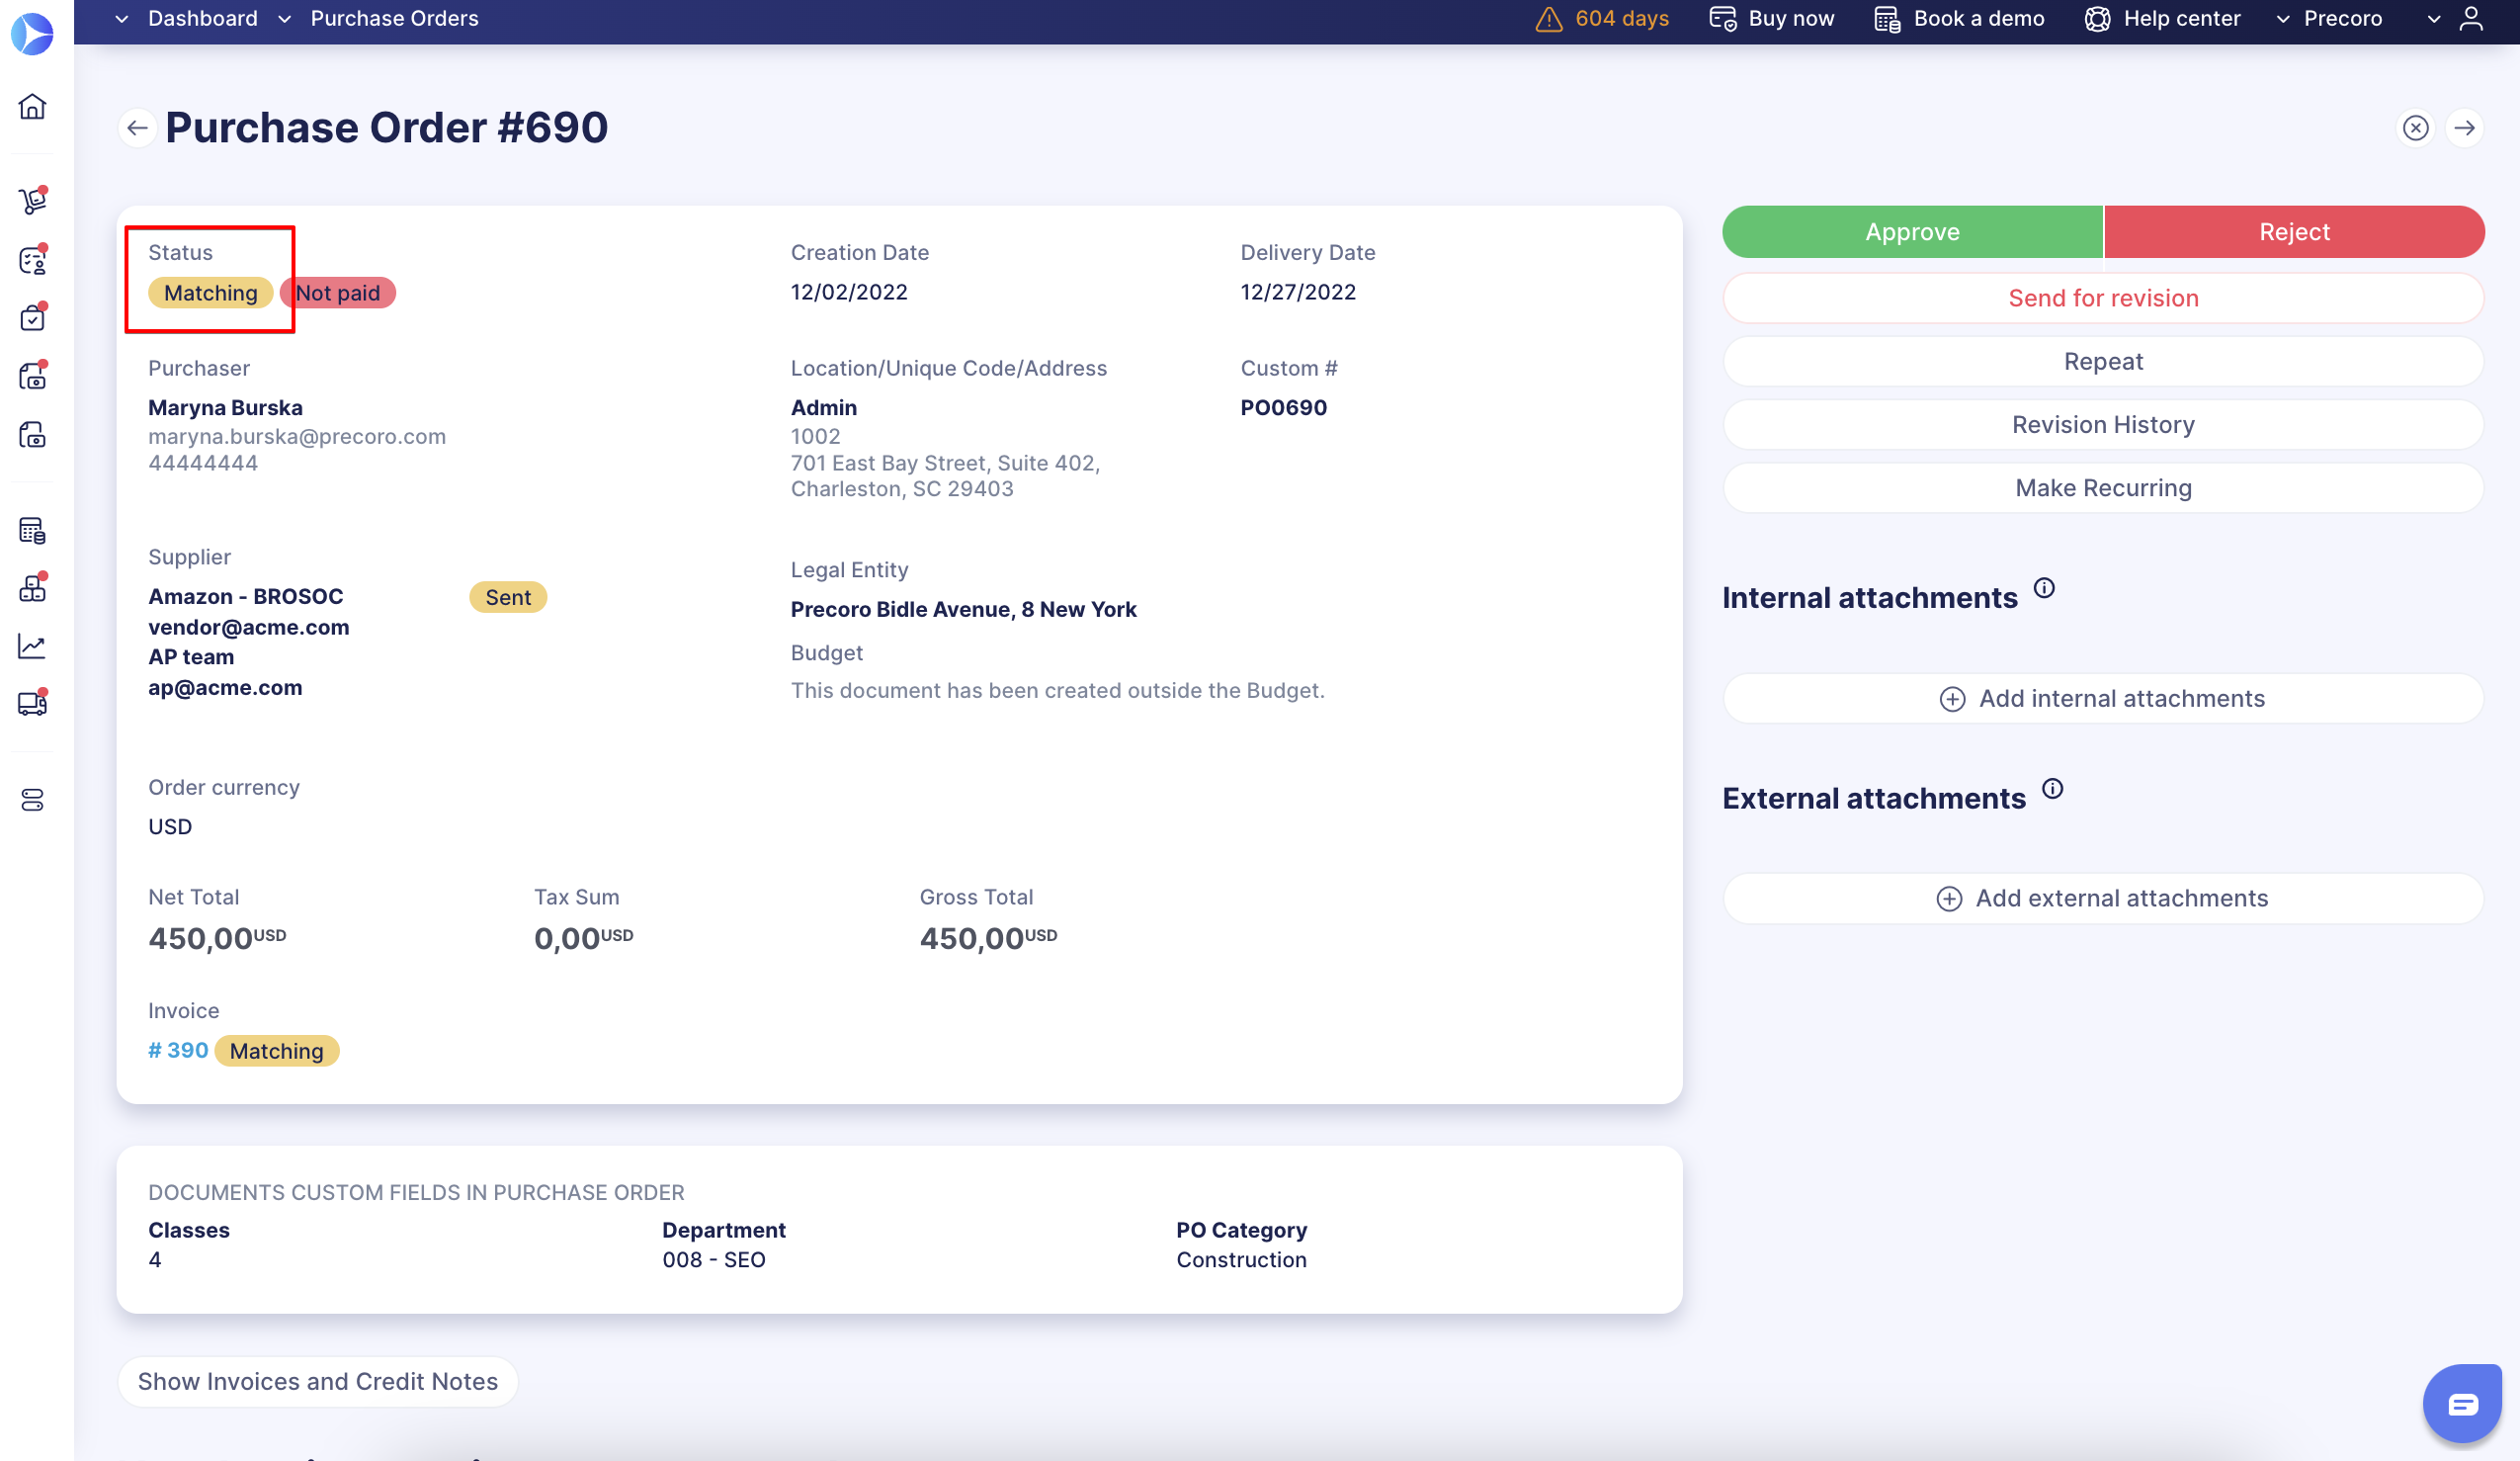Open the delivery truck sidebar icon
The width and height of the screenshot is (2520, 1461).
32,704
